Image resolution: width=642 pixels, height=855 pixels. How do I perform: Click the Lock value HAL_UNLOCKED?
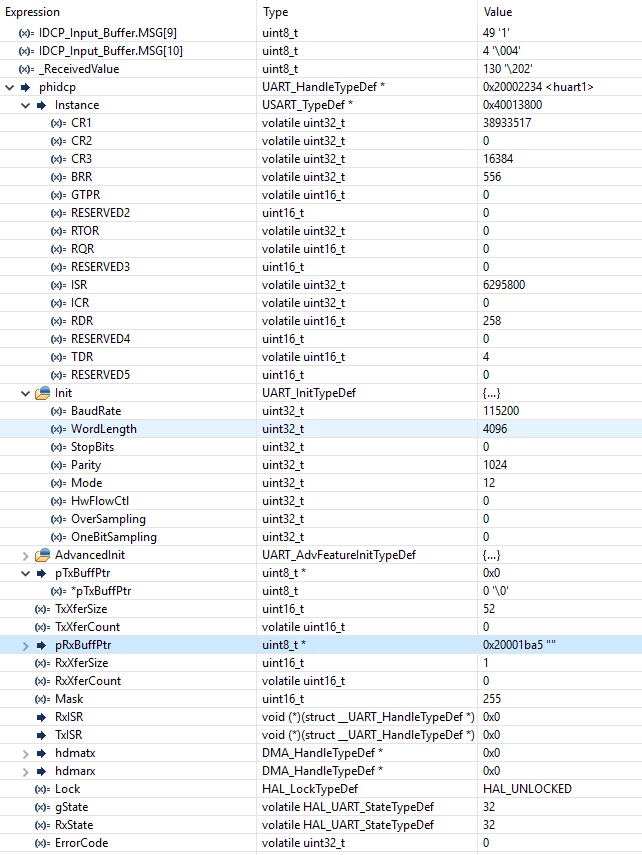[527, 789]
